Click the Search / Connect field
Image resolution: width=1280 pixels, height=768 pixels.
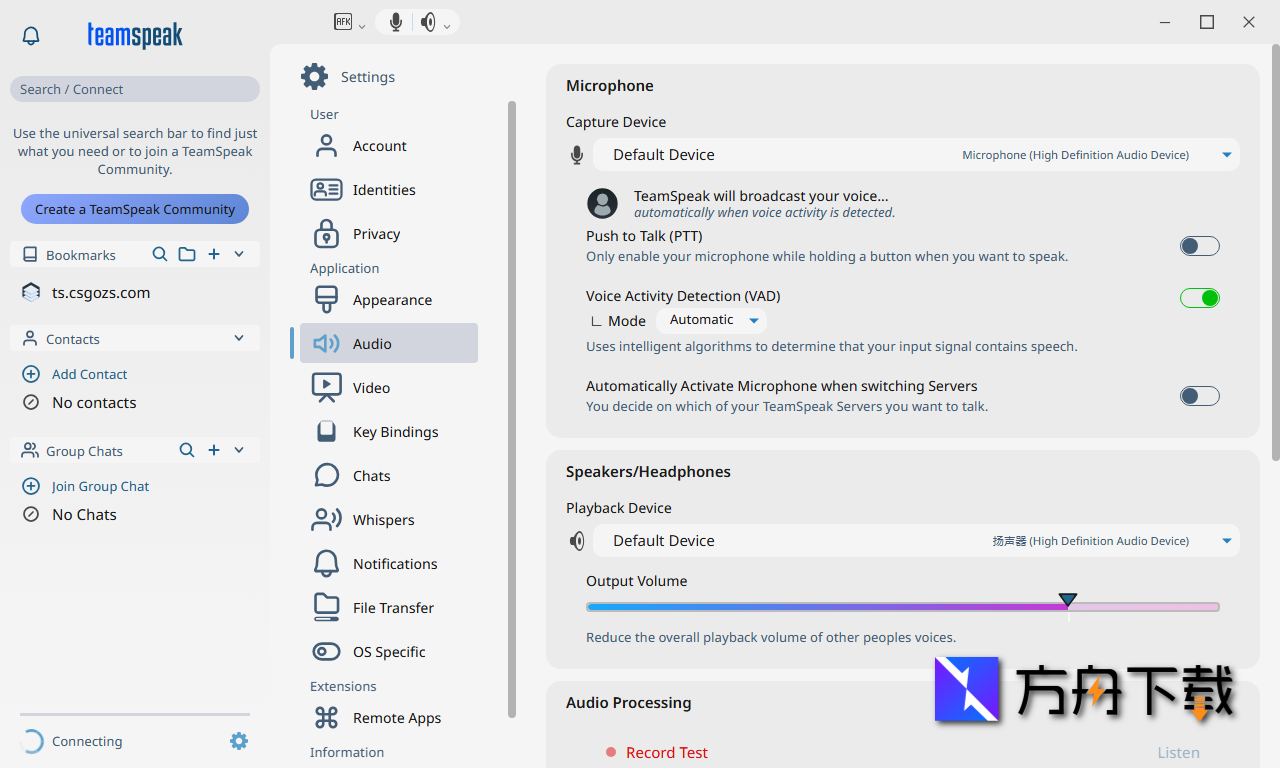tap(135, 89)
